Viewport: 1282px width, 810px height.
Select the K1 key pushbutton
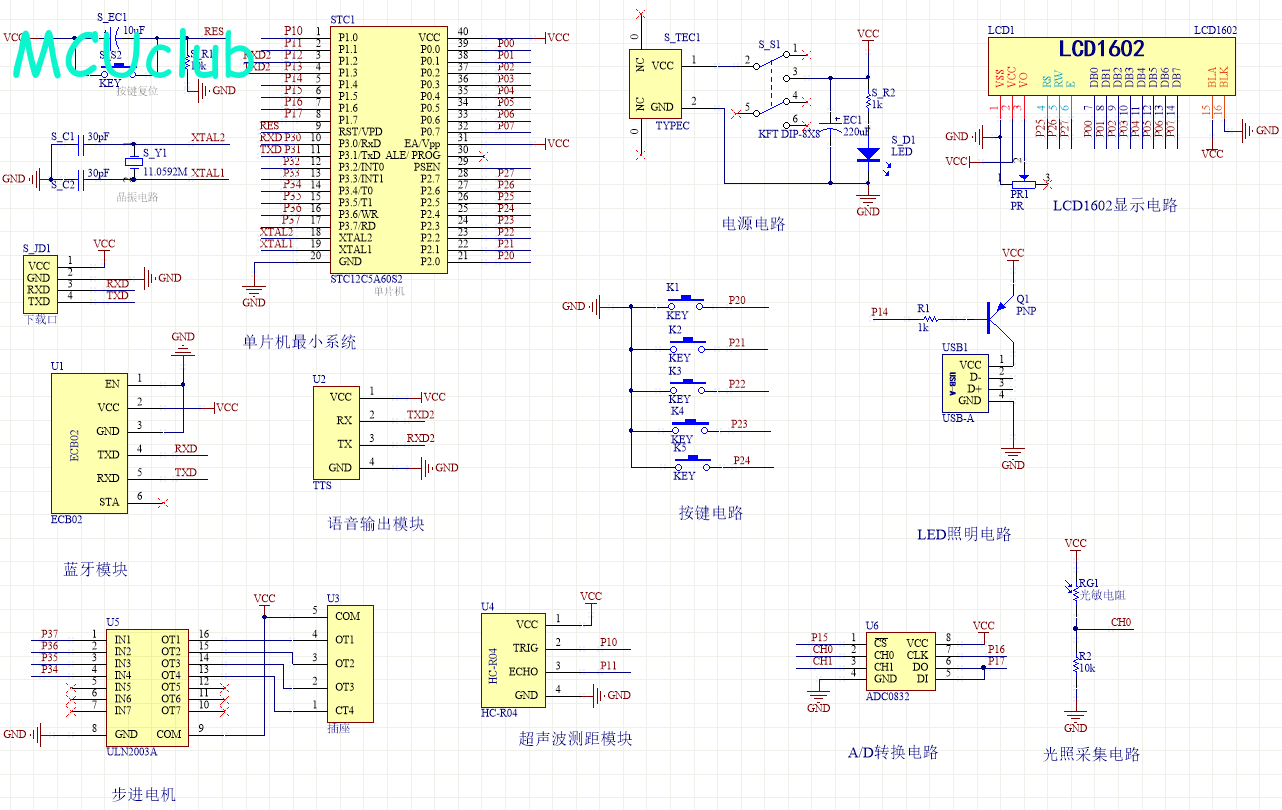coord(687,299)
